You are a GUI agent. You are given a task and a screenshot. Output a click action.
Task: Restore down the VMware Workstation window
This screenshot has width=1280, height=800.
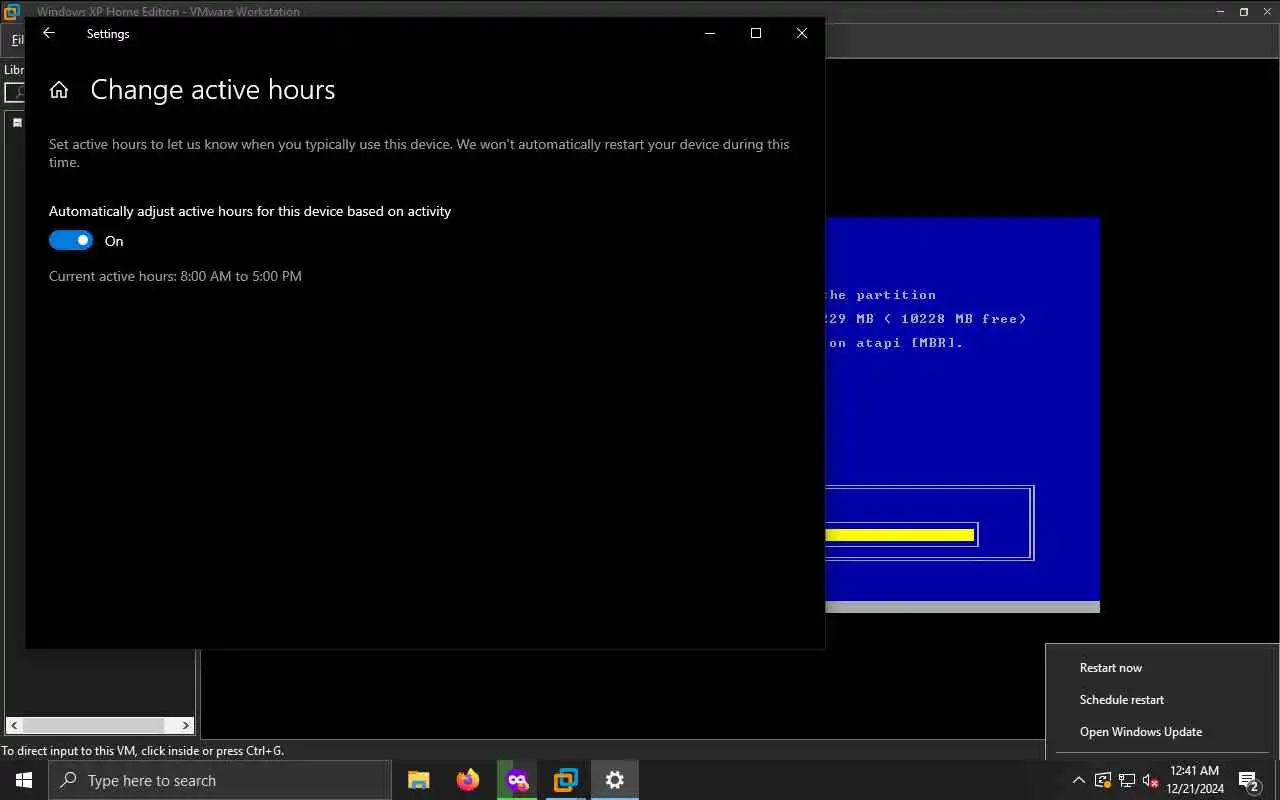1244,12
